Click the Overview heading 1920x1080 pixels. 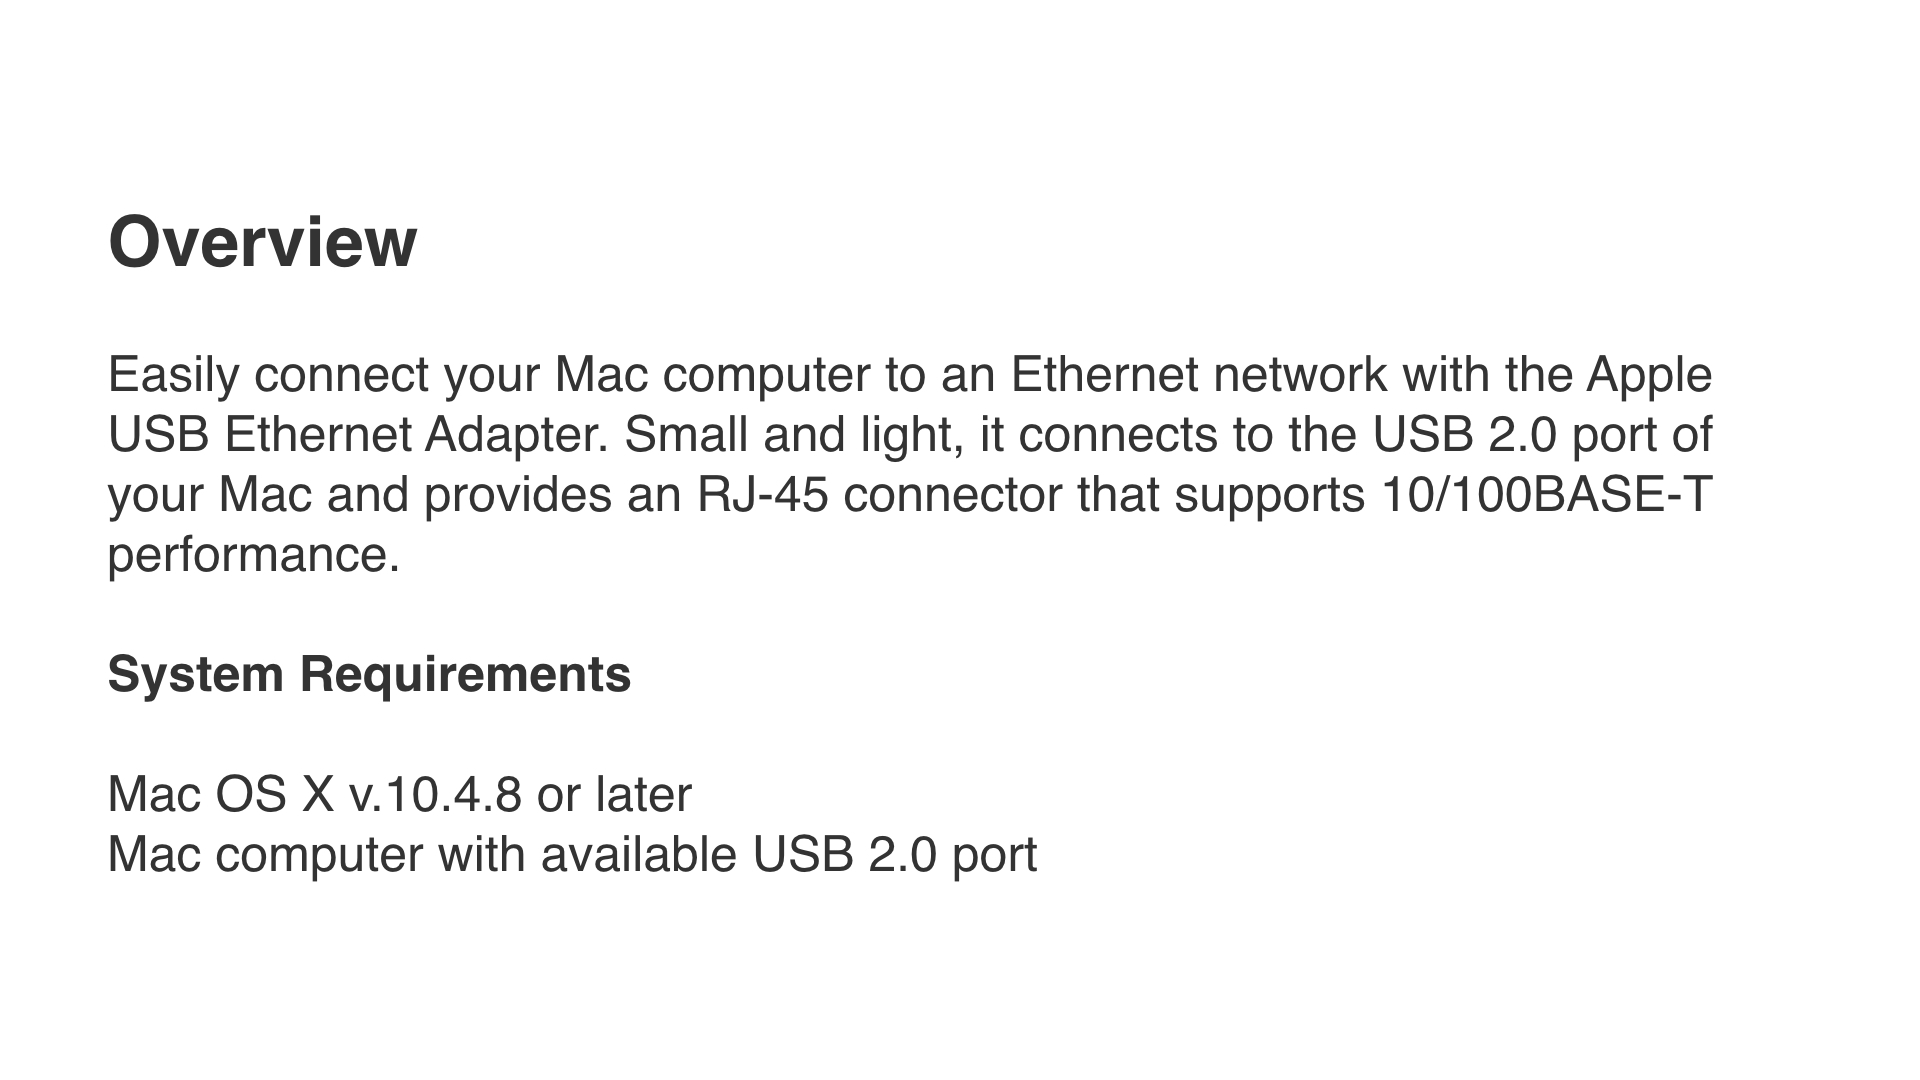tap(262, 242)
